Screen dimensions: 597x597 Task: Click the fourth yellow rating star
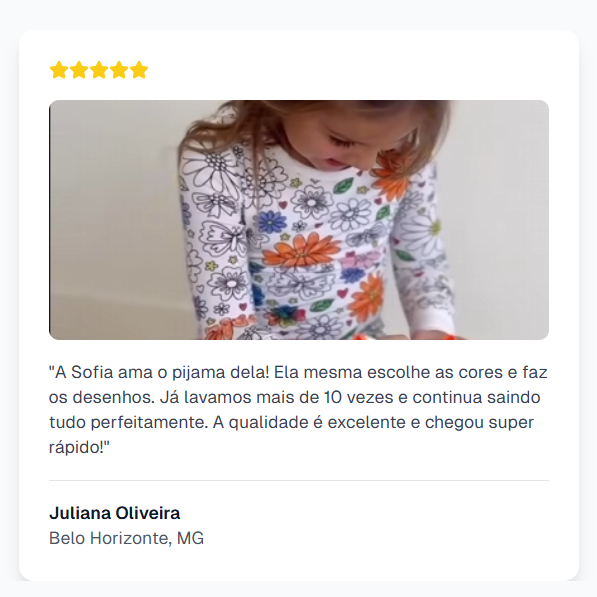(119, 70)
